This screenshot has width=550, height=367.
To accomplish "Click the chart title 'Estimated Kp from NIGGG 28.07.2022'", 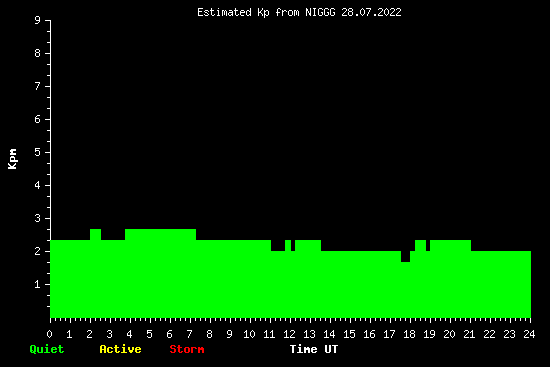I will (x=299, y=12).
